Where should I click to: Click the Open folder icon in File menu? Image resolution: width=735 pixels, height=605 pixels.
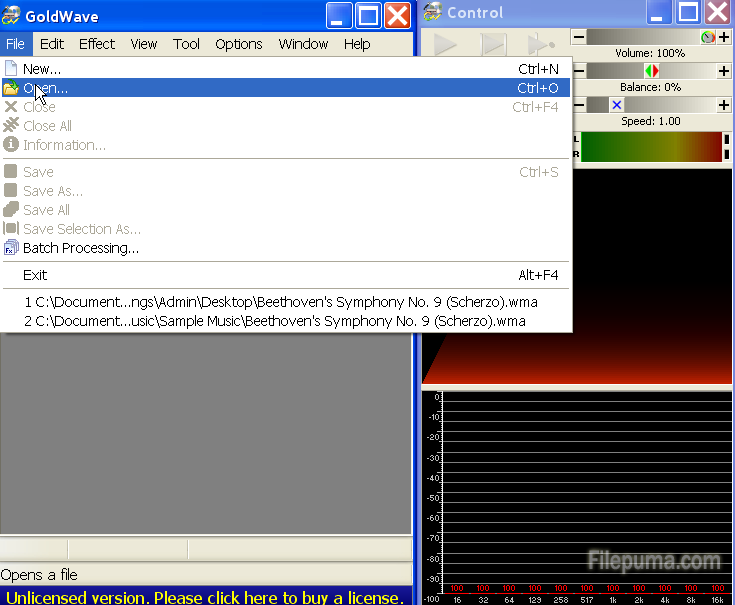(11, 88)
